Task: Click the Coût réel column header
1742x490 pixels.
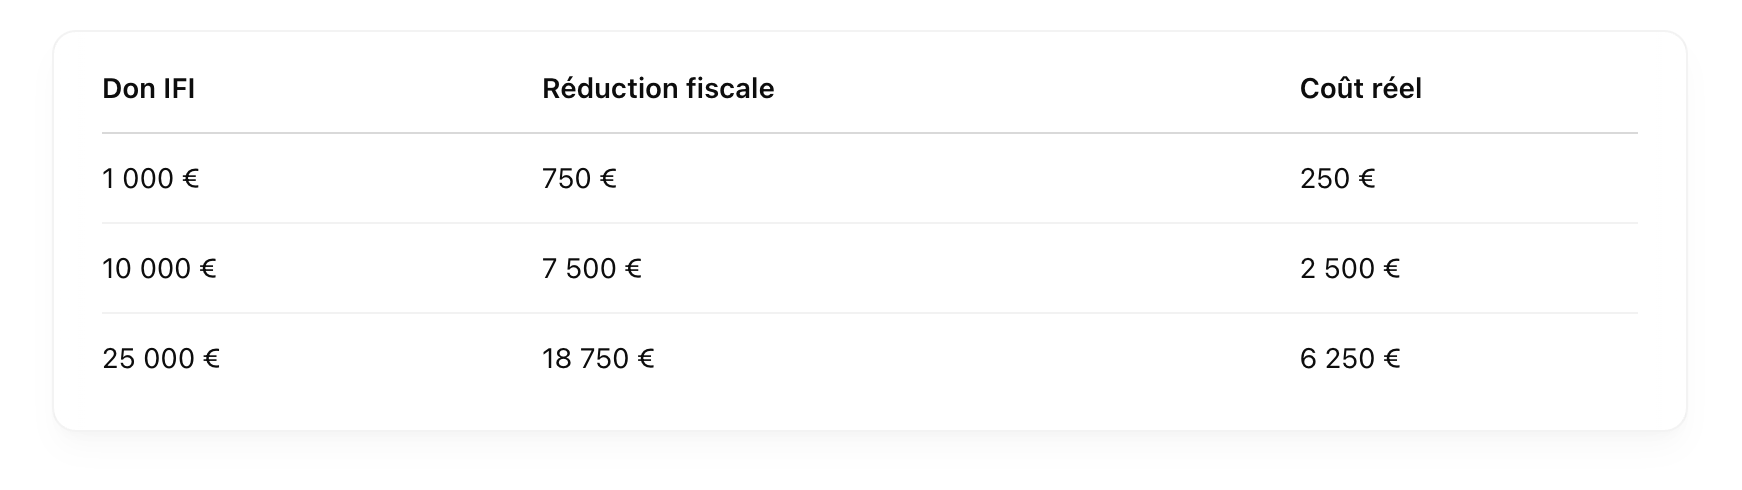Action: point(1361,89)
